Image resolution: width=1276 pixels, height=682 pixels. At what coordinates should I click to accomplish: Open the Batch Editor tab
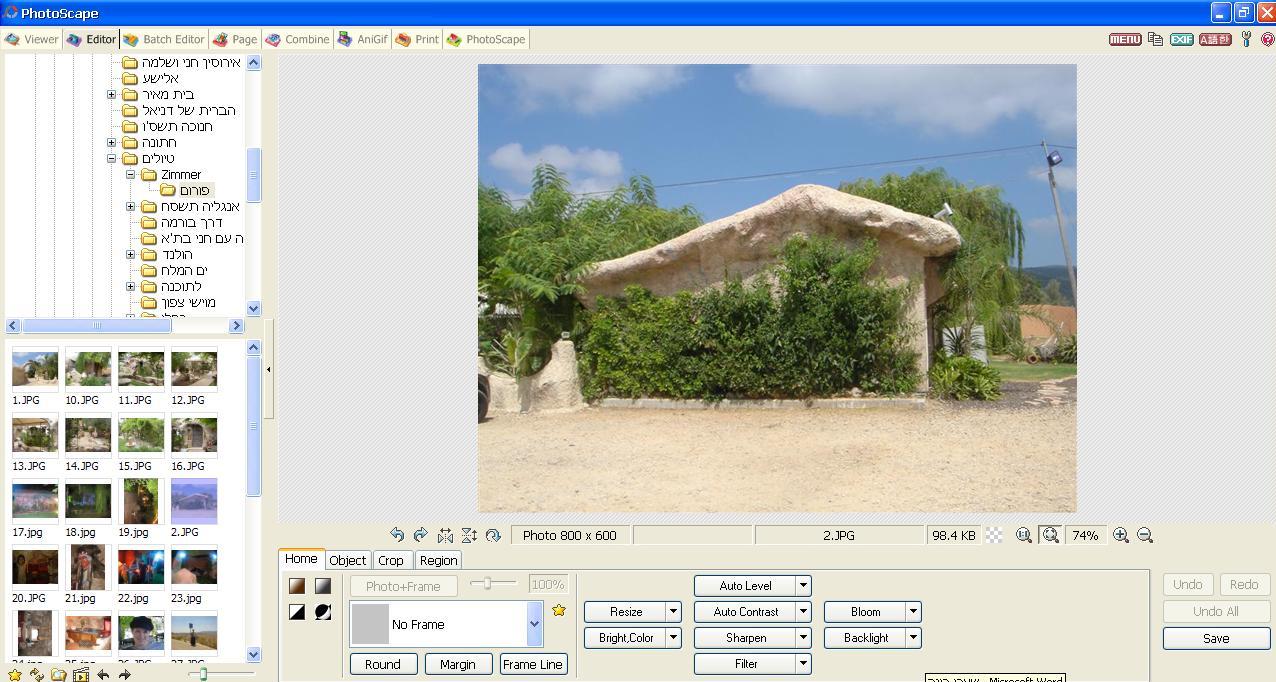(x=164, y=39)
